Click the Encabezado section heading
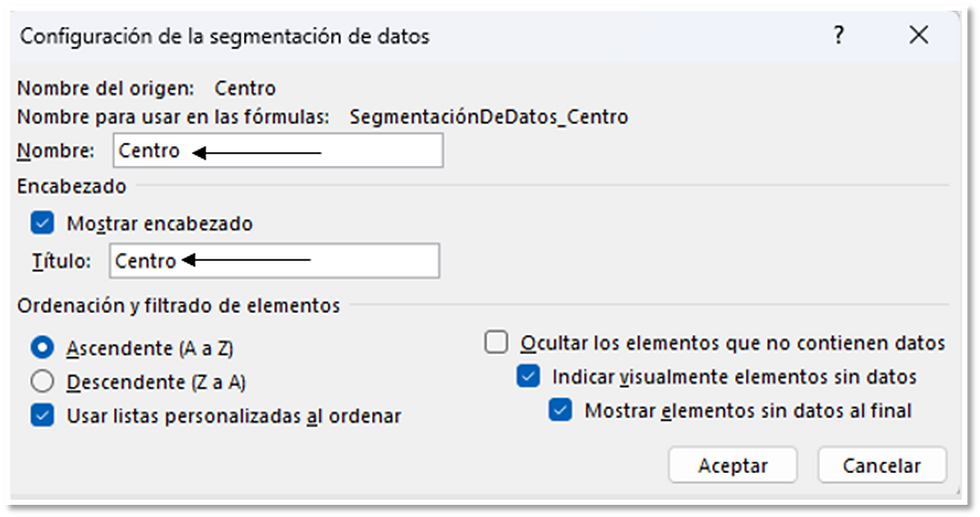 (x=71, y=186)
